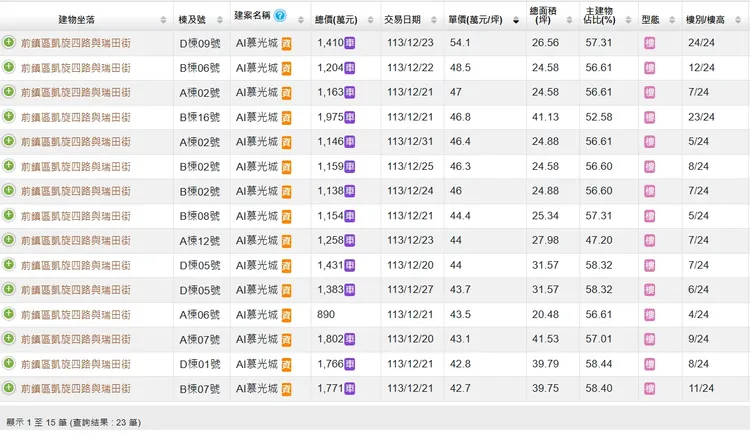The image size is (750, 436).
Task: Select the 113/12/31 date cell
Action: pyautogui.click(x=410, y=142)
